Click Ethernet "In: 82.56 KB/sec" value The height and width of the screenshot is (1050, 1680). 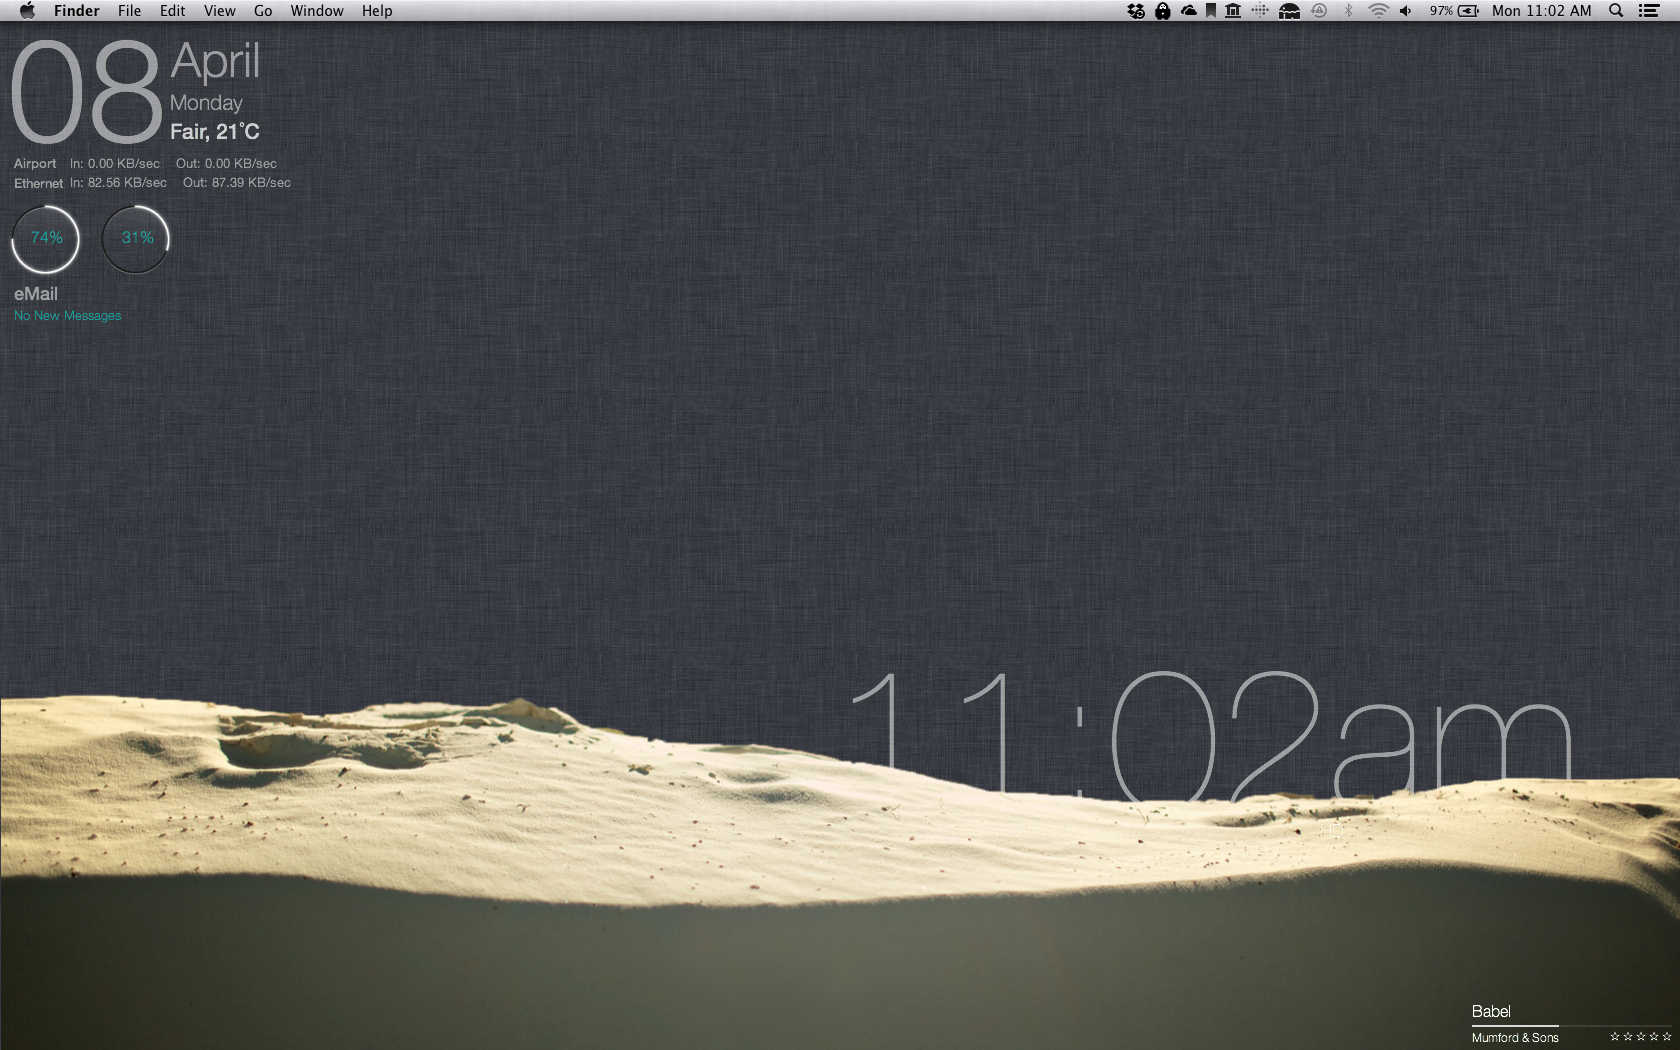(118, 183)
